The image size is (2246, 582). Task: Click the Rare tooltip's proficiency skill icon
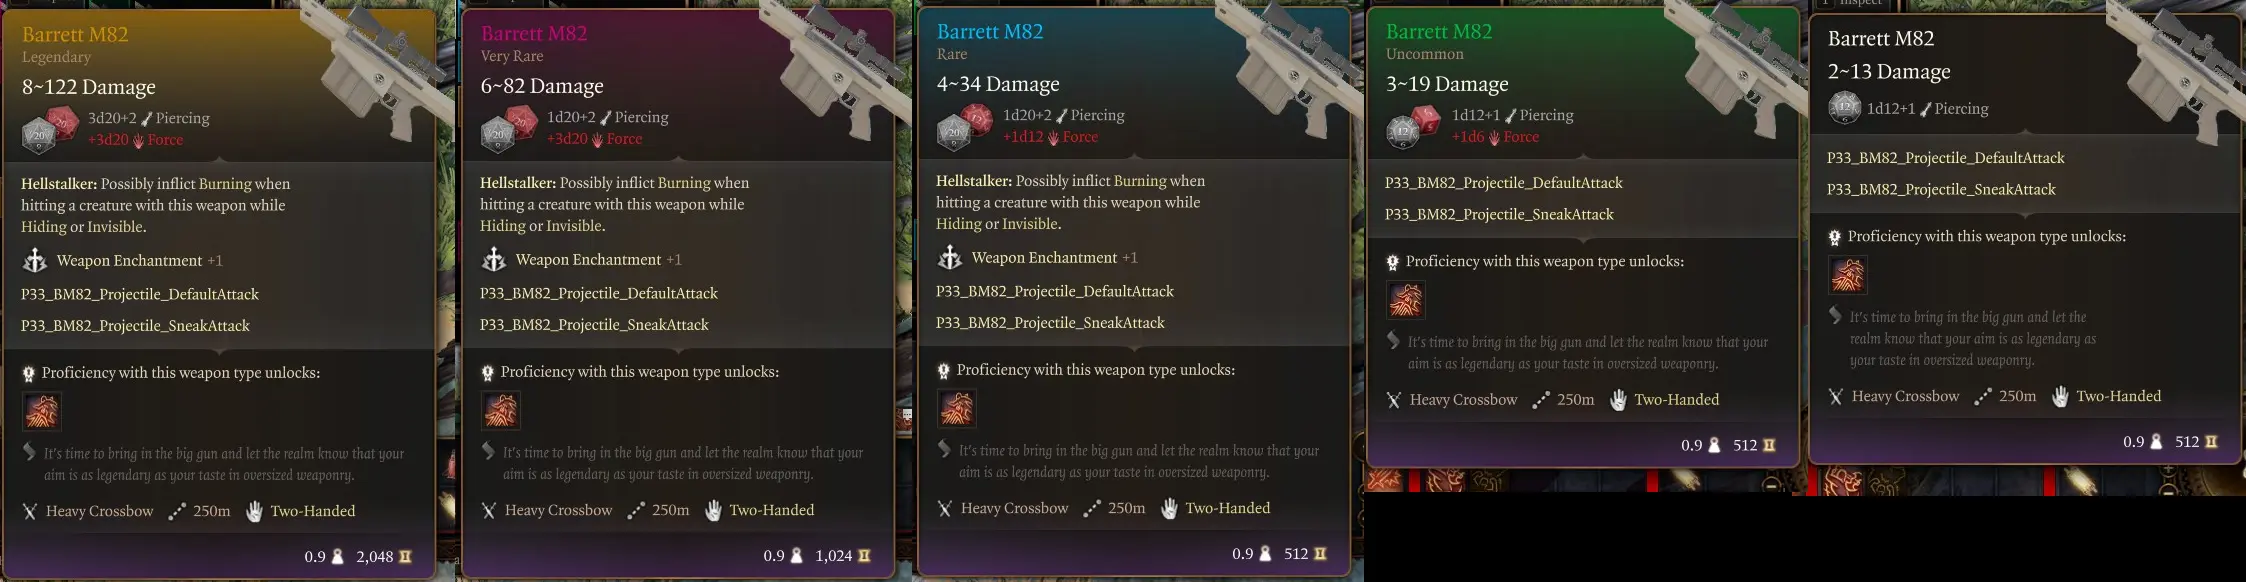pyautogui.click(x=957, y=408)
